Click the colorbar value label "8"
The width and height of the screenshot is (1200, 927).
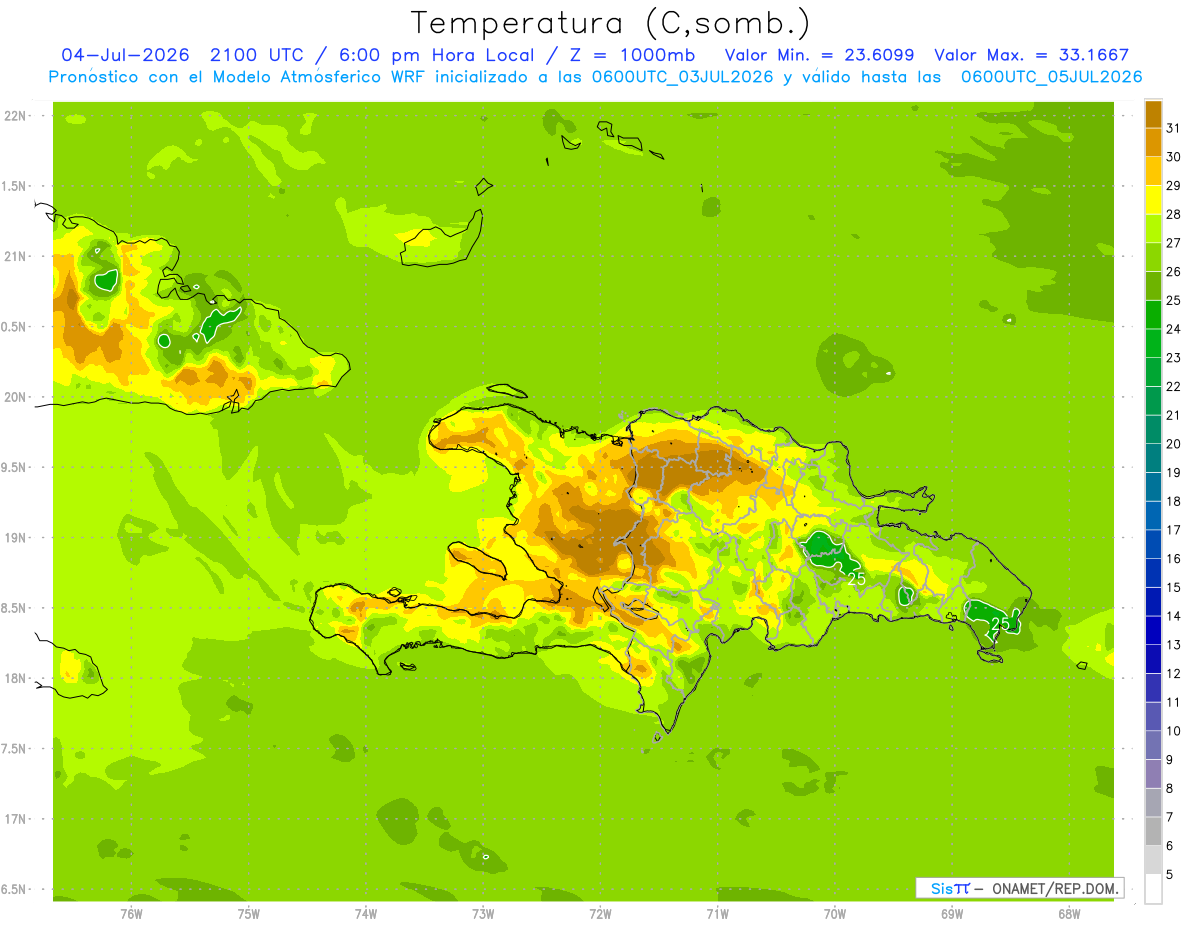(x=1170, y=789)
